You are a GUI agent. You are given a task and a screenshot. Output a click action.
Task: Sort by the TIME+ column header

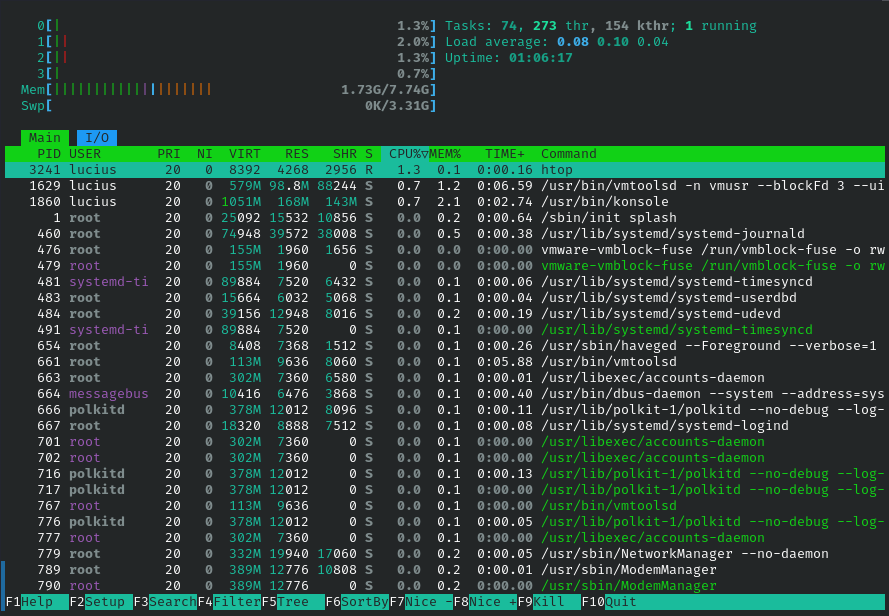[x=505, y=154]
